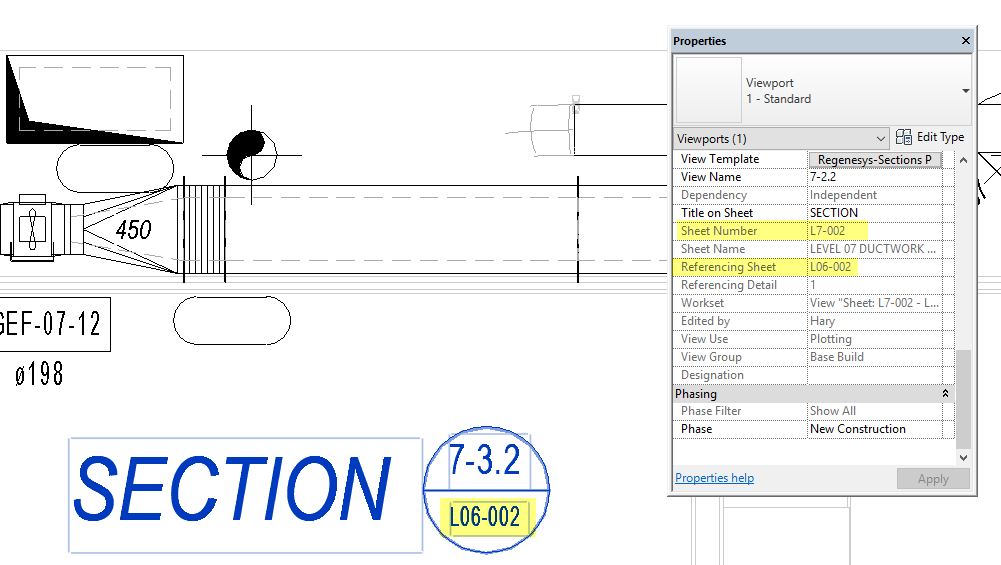The image size is (1001, 565).
Task: Click the Phase property label
Action: 696,429
